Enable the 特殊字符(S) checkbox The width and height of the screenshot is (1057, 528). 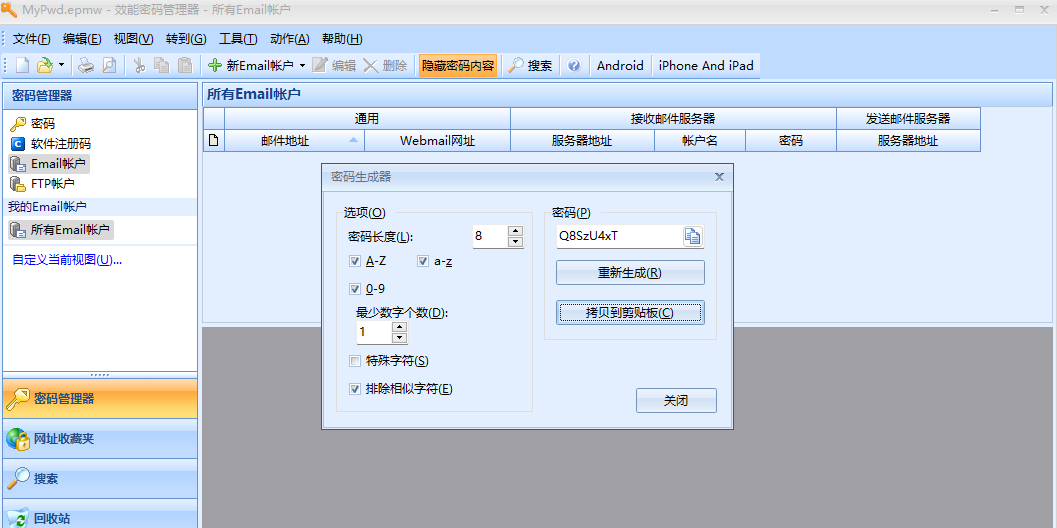tap(355, 361)
